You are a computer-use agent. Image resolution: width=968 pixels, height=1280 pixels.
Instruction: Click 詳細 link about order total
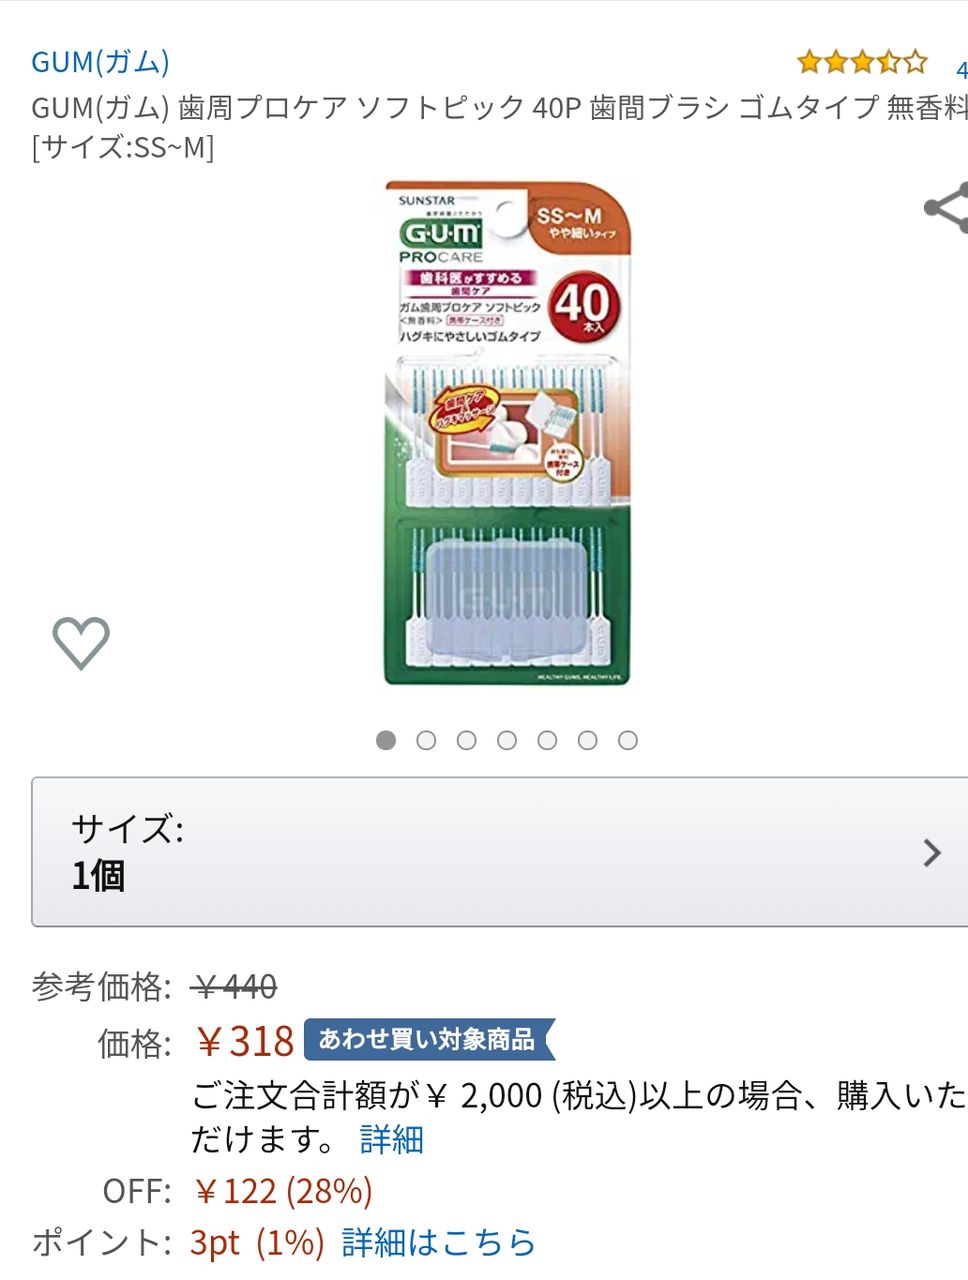coord(392,1139)
